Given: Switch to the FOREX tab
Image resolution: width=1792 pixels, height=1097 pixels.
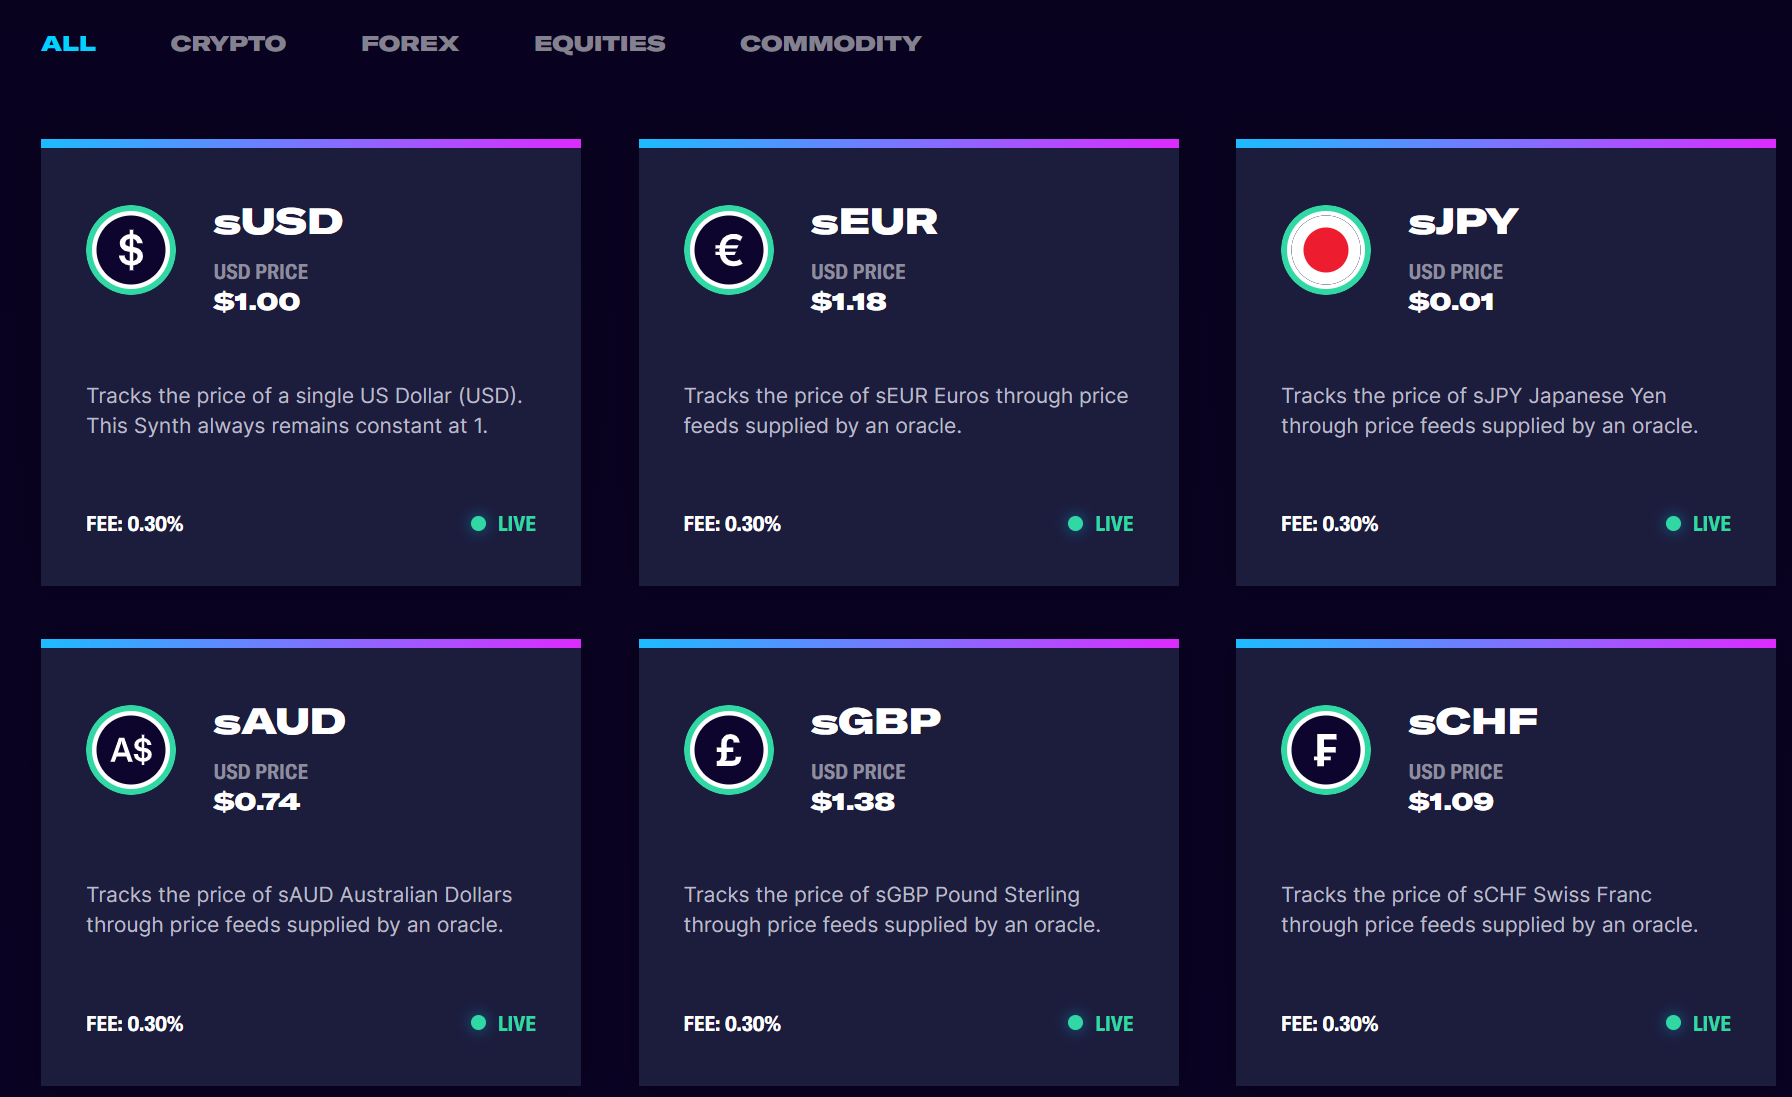Looking at the screenshot, I should pos(410,43).
